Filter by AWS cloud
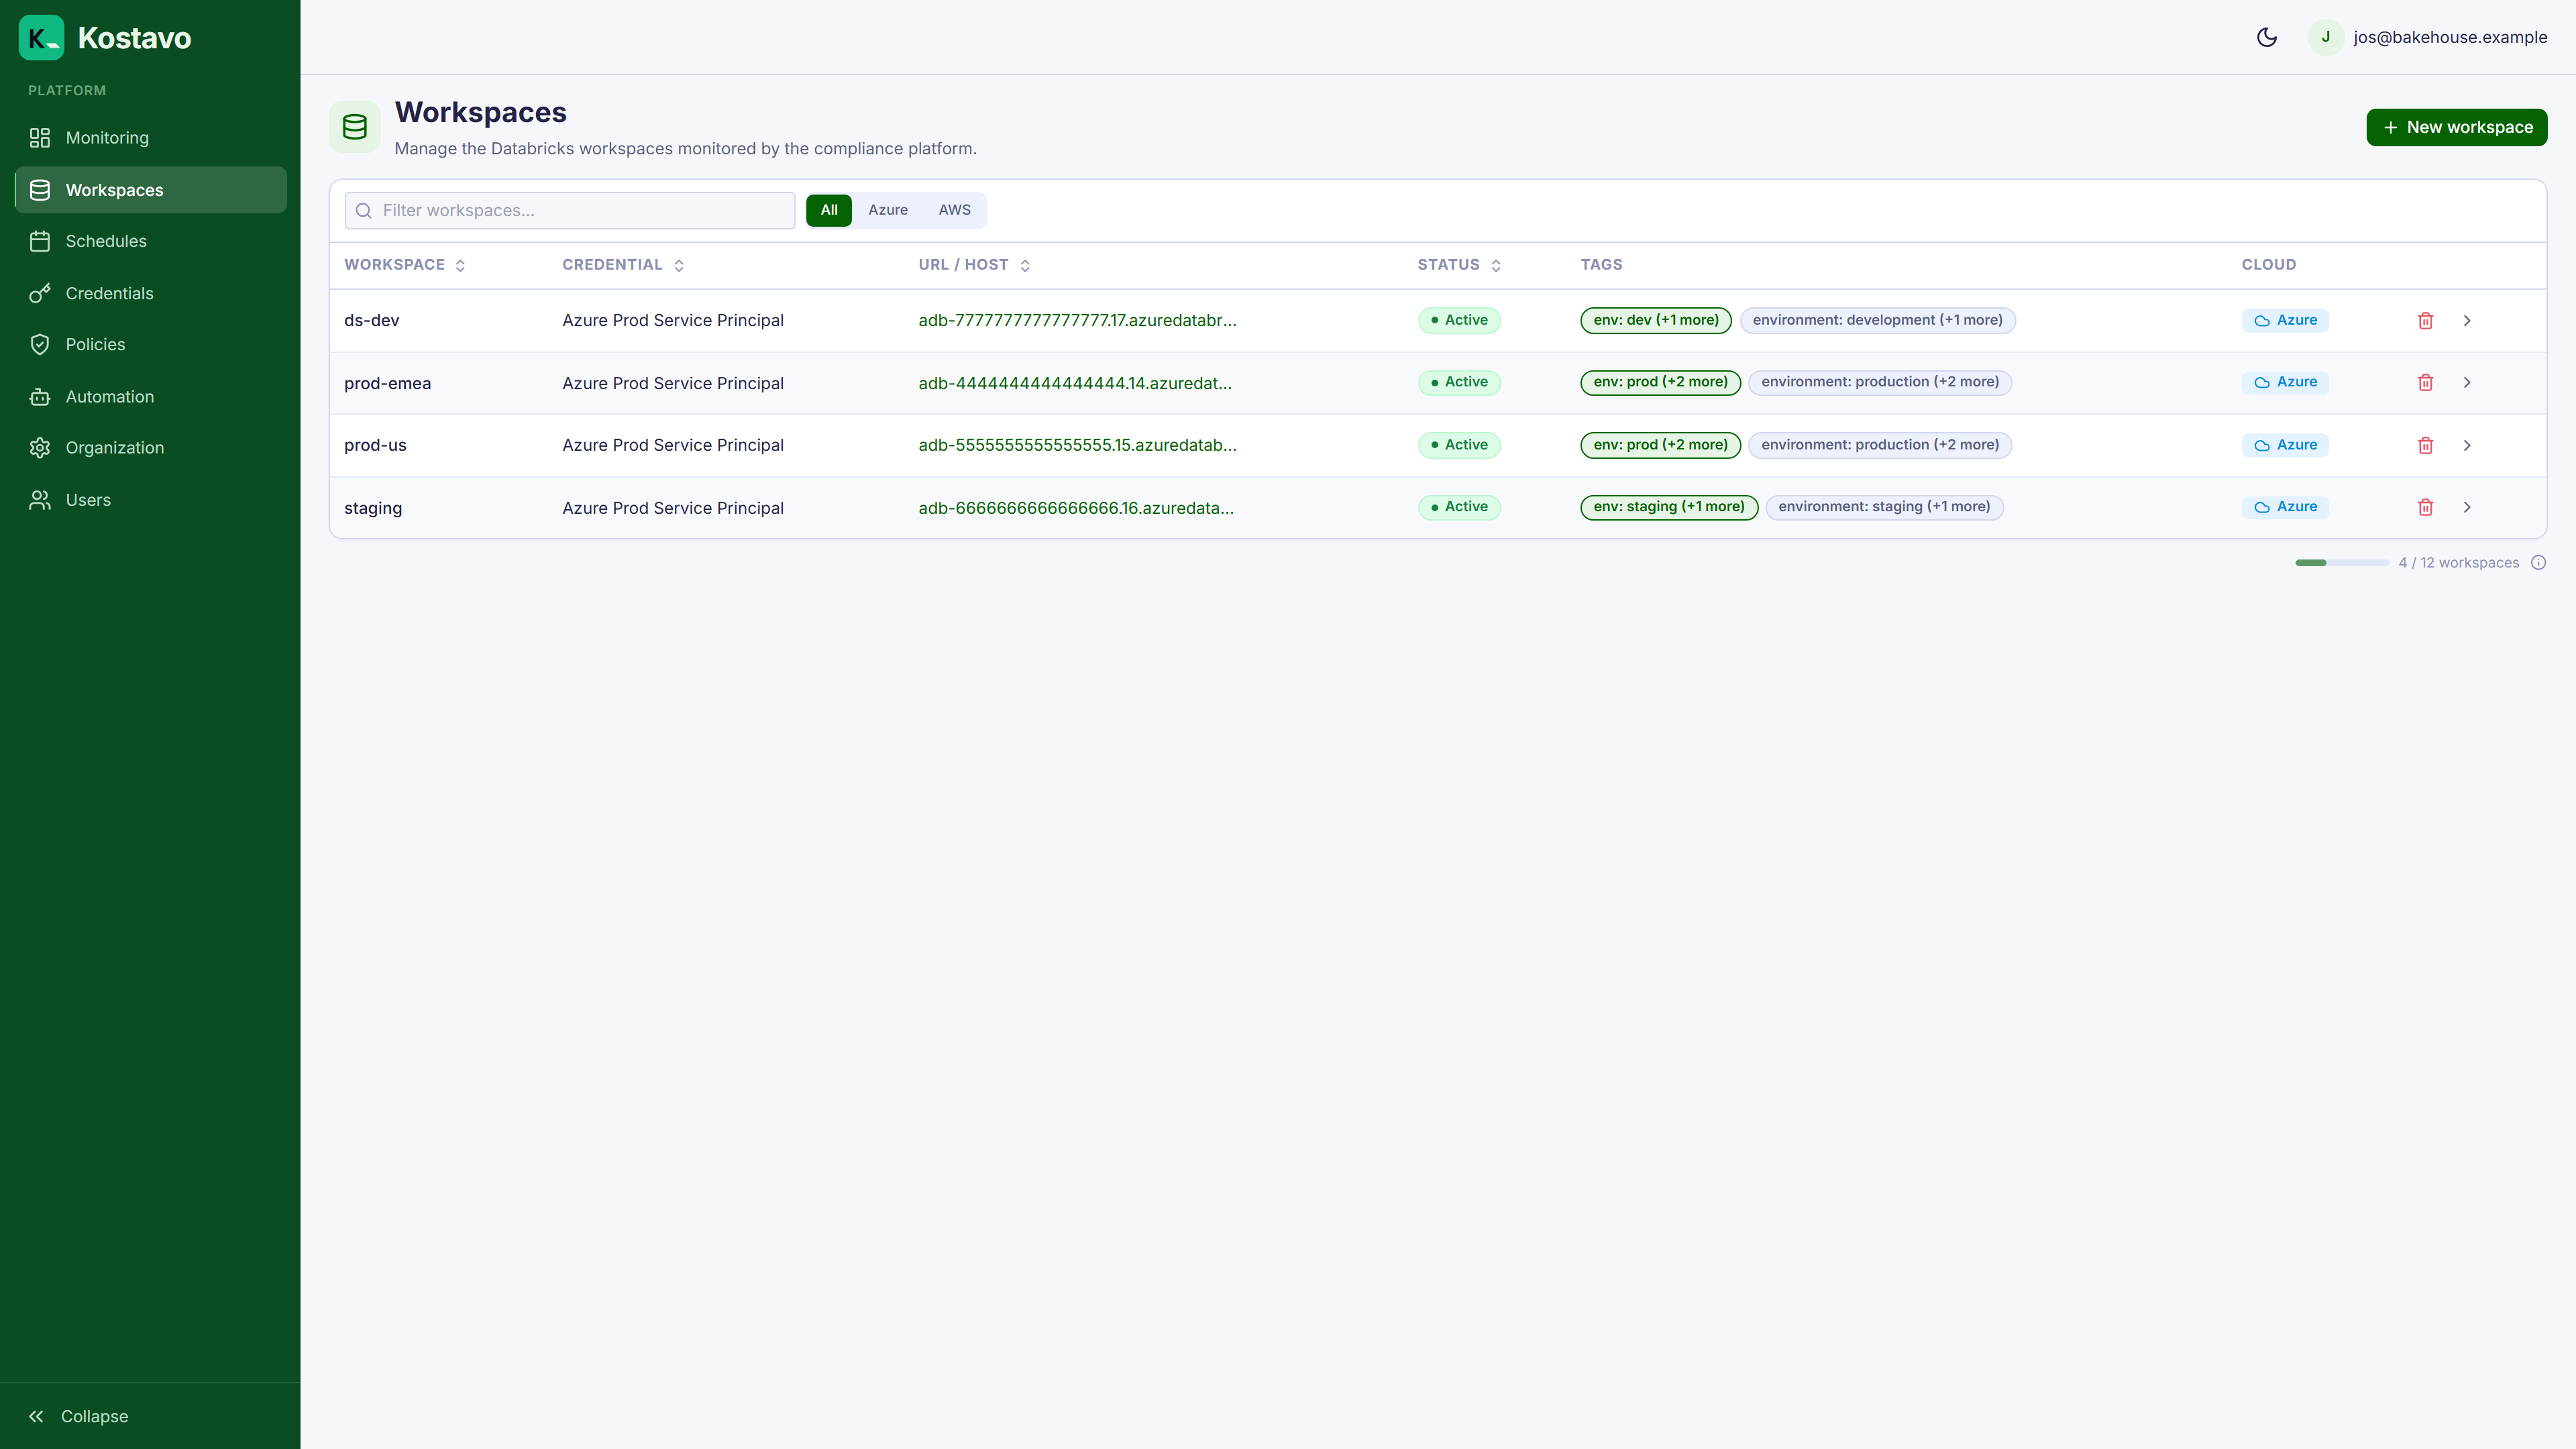 click(x=954, y=210)
